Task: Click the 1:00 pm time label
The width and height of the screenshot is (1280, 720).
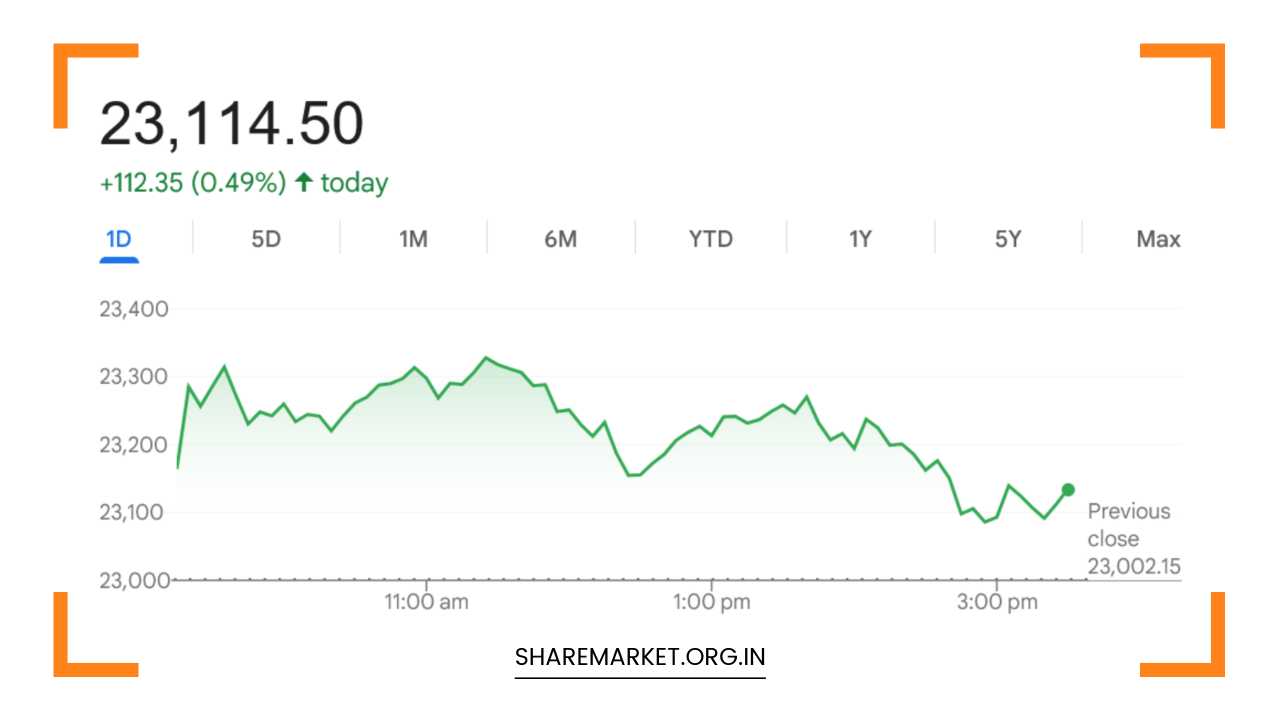Action: pos(712,601)
